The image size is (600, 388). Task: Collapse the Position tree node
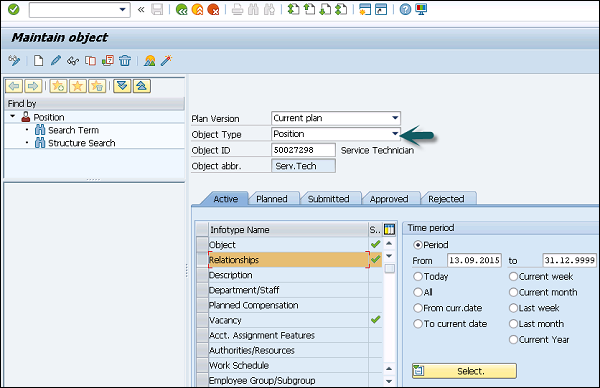(x=13, y=116)
